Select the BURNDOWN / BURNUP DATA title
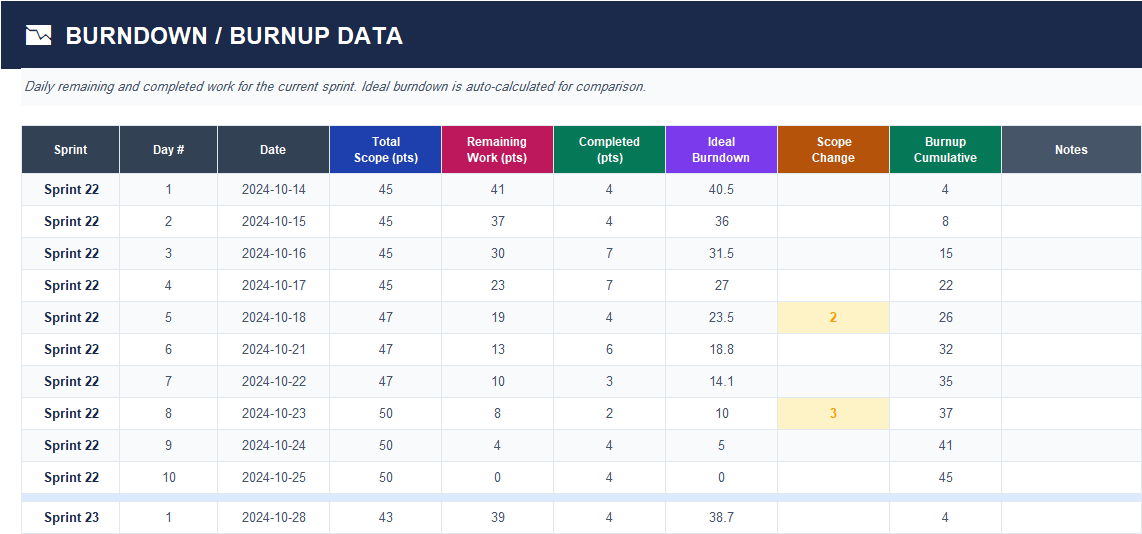Image resolution: width=1142 pixels, height=534 pixels. pyautogui.click(x=234, y=36)
